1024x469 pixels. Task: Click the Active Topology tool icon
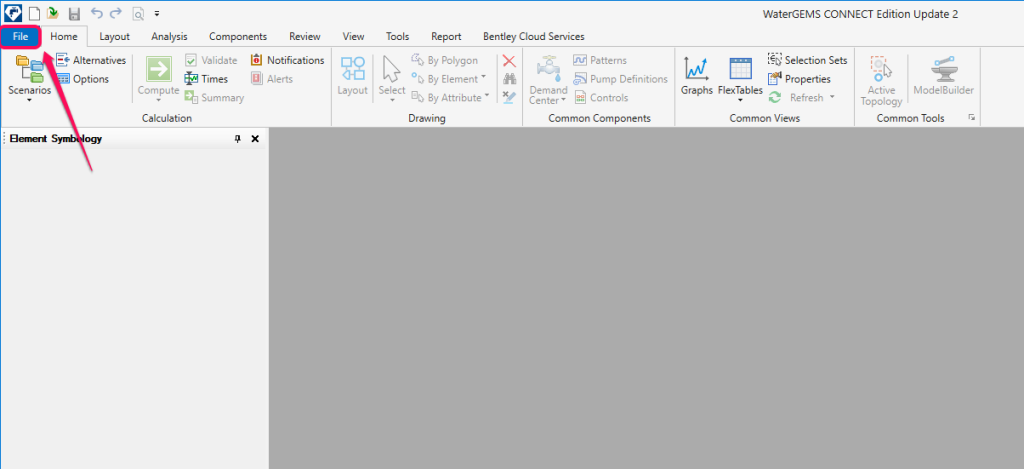[881, 69]
